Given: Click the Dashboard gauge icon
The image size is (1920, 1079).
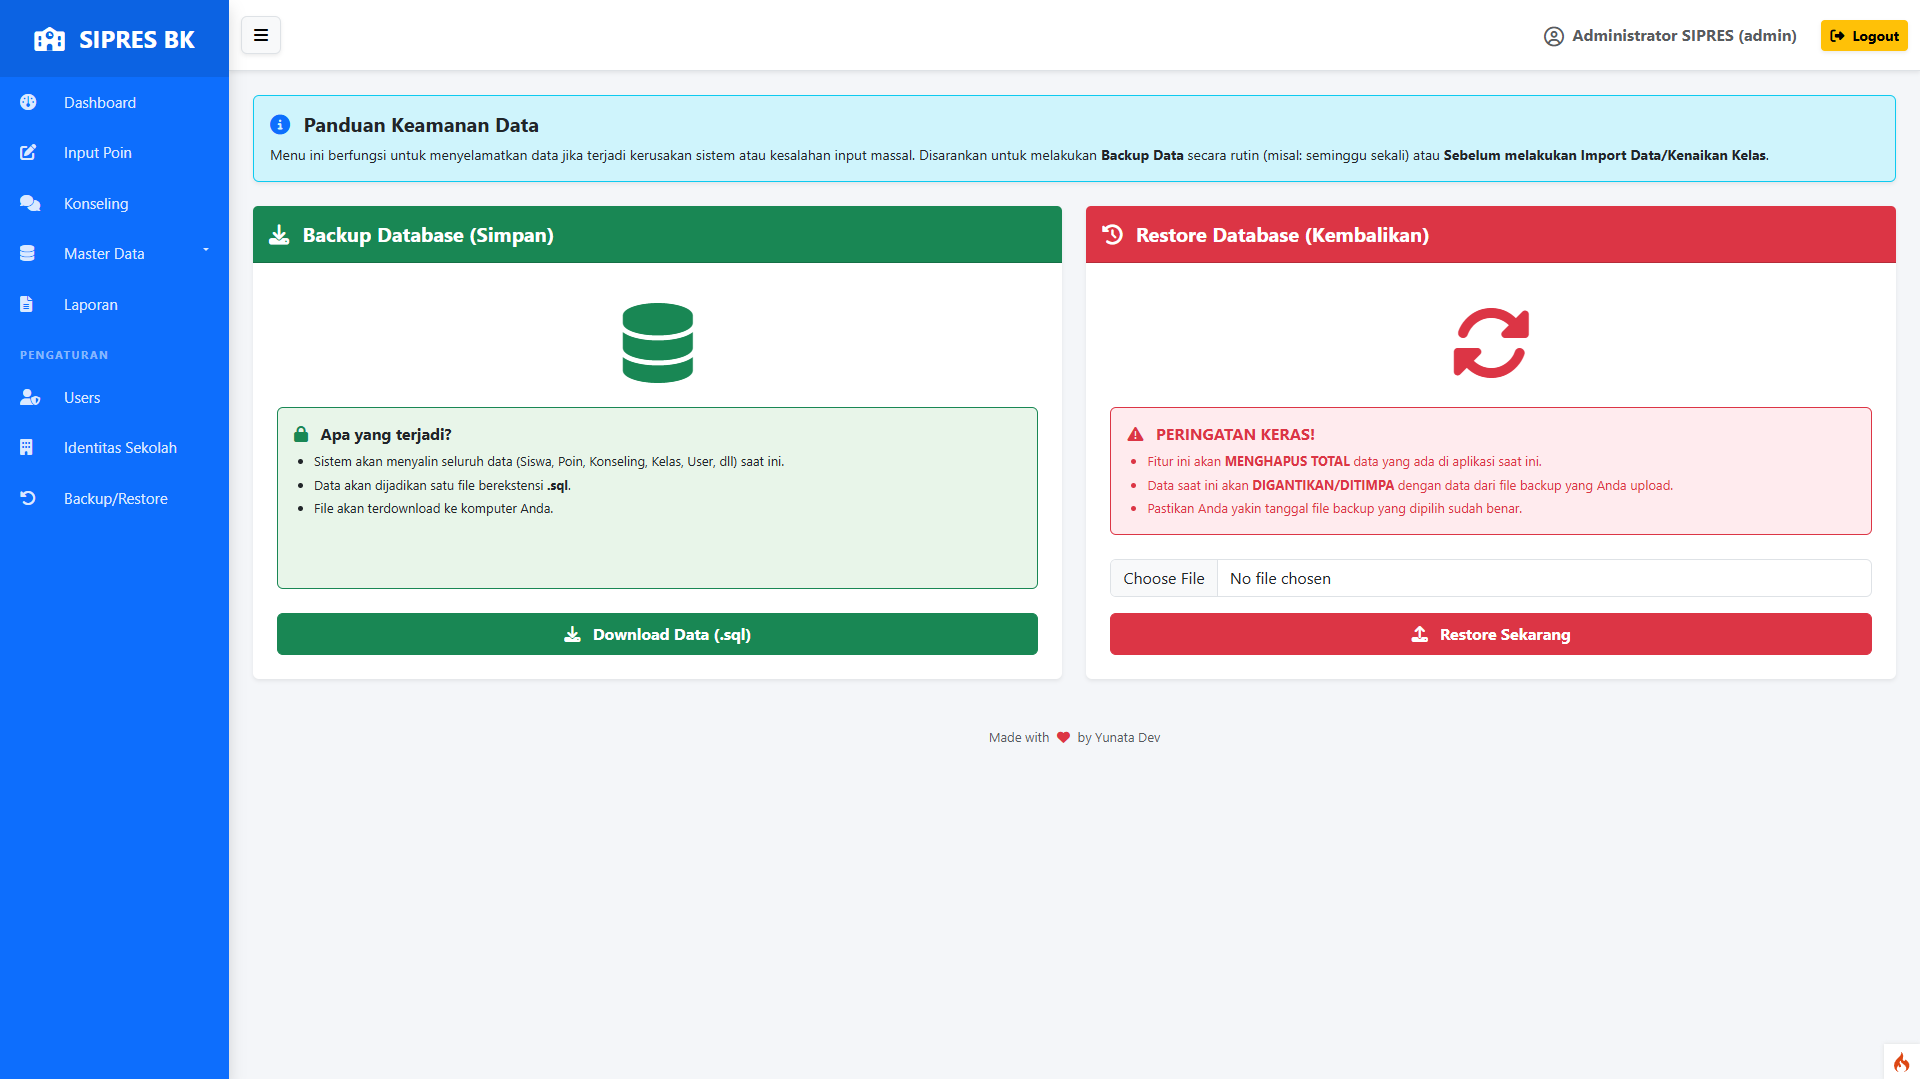Looking at the screenshot, I should pos(28,102).
